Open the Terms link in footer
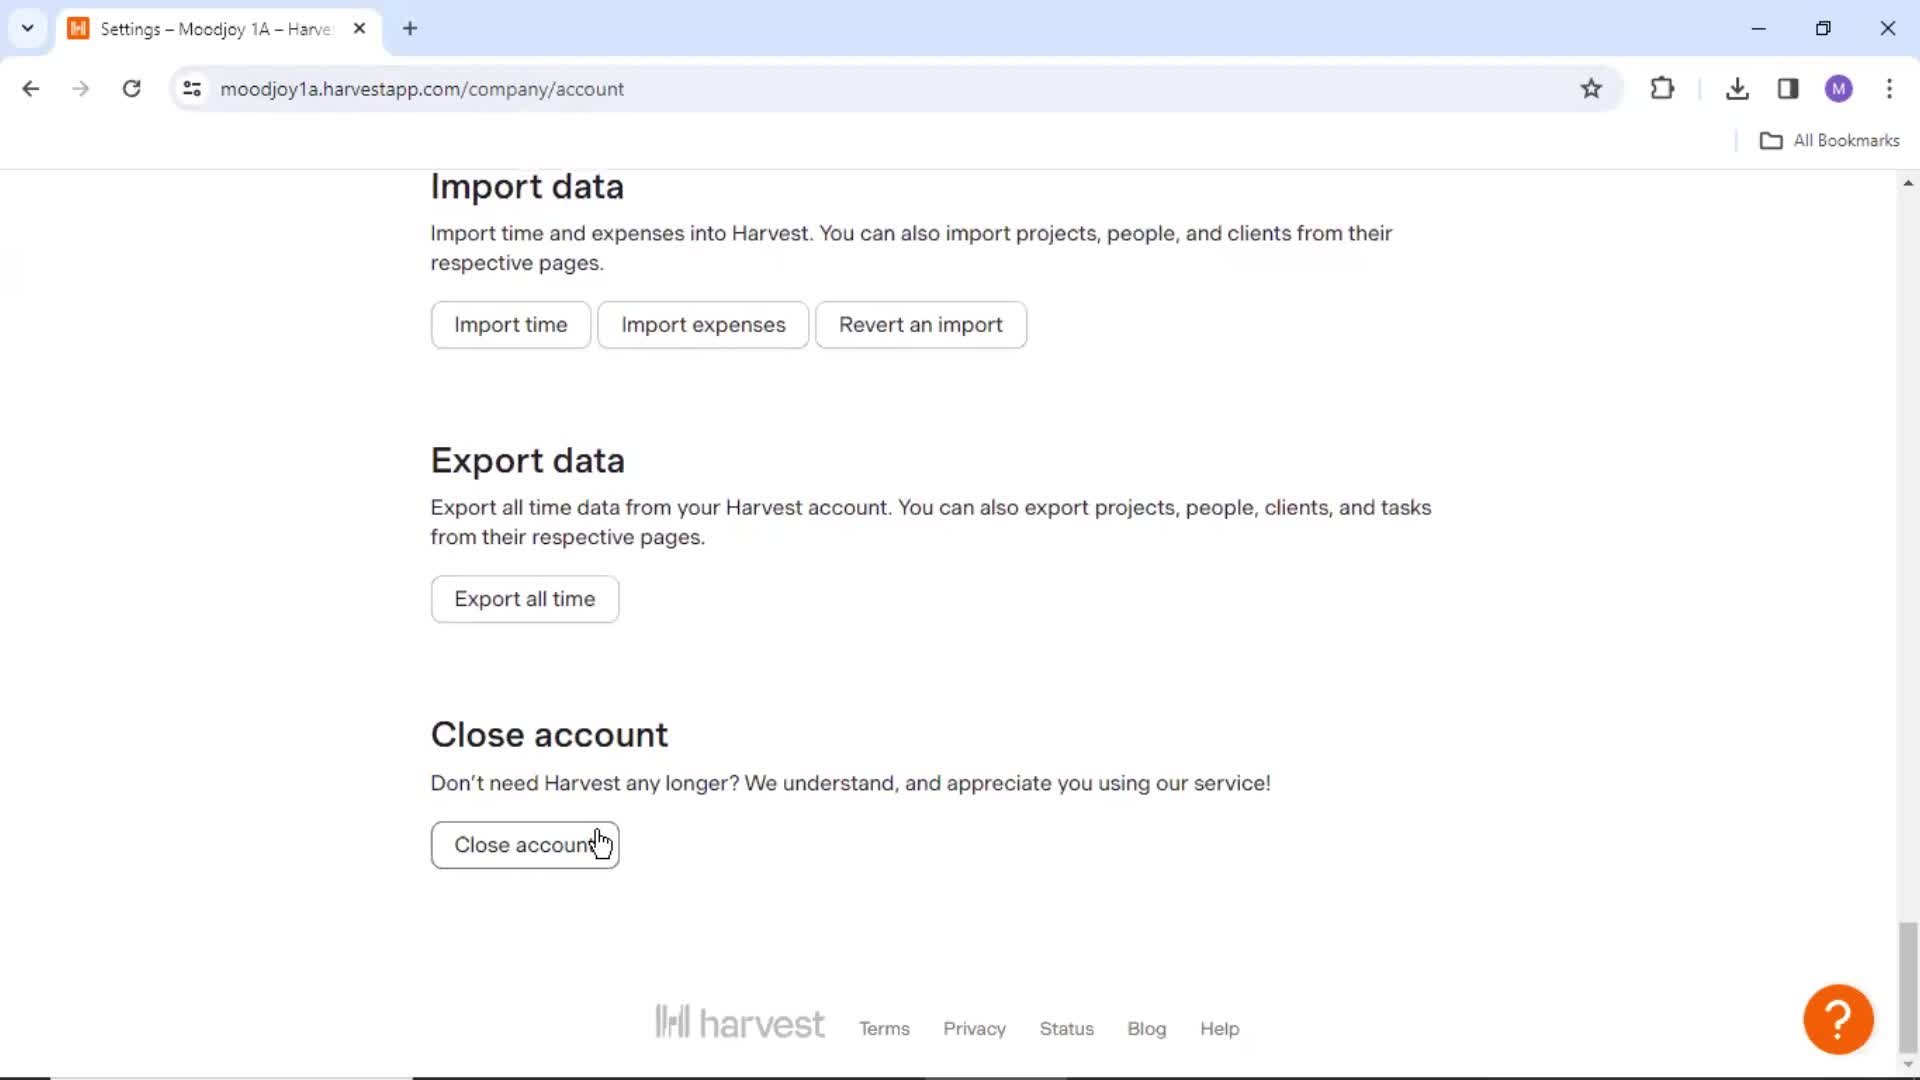Image resolution: width=1920 pixels, height=1080 pixels. pyautogui.click(x=885, y=1029)
